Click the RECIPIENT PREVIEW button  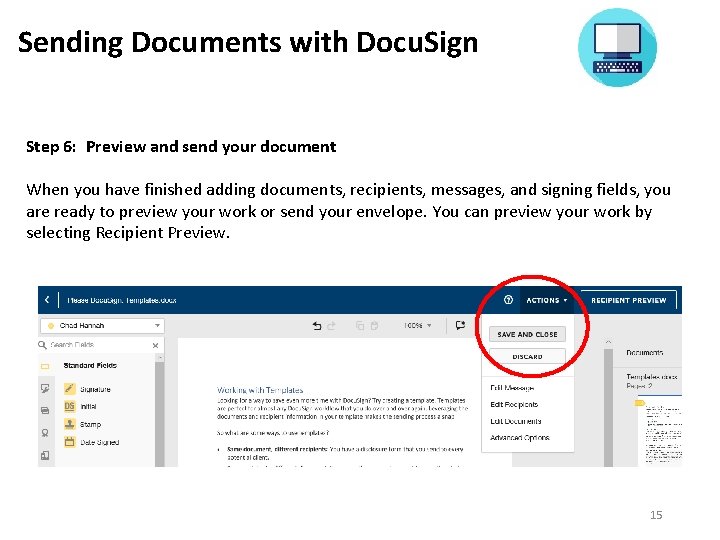coord(629,300)
